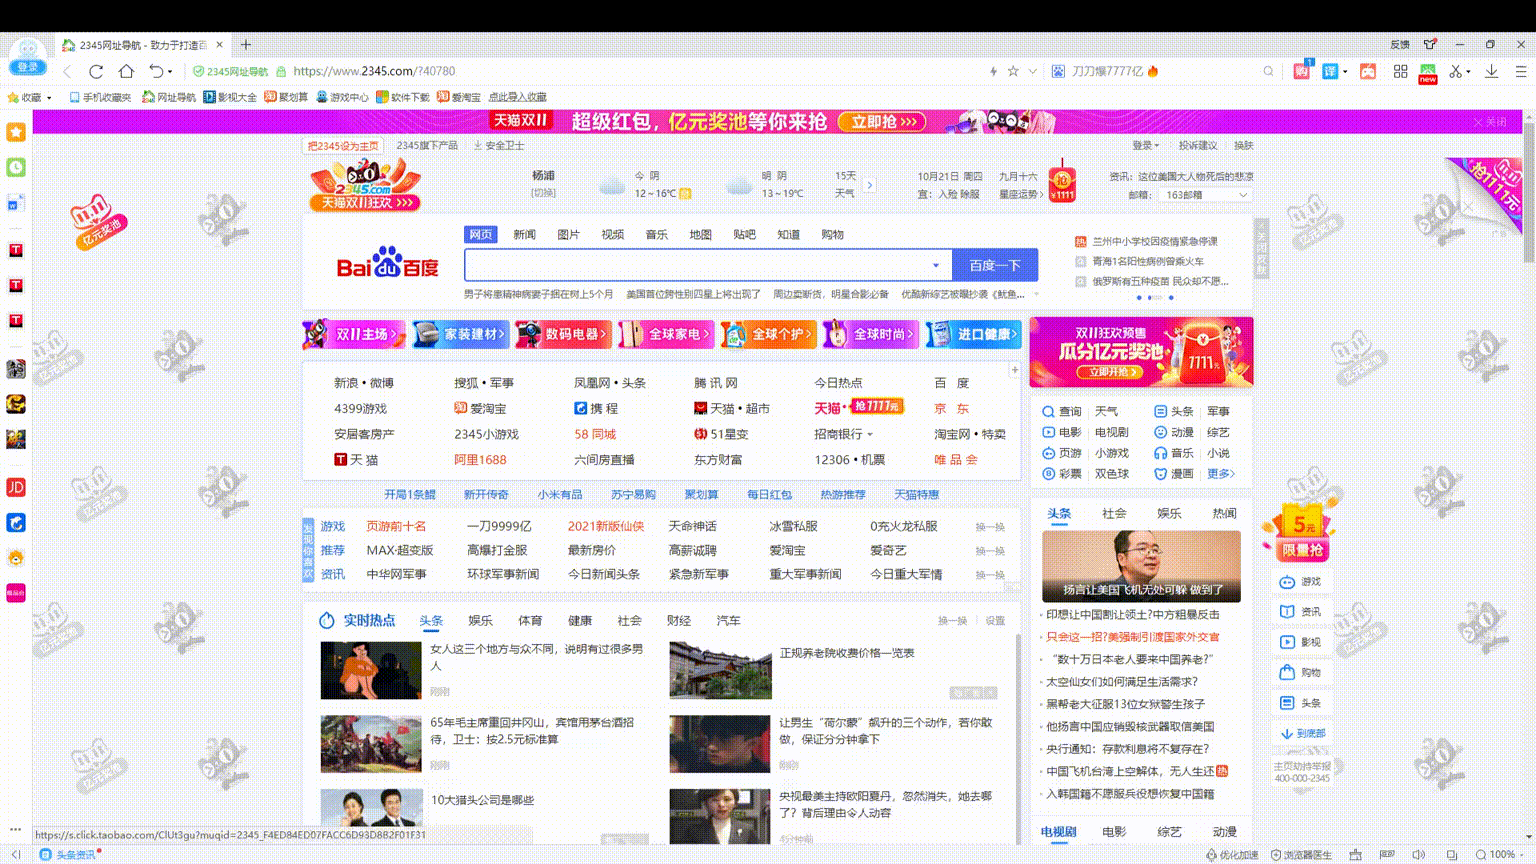Show next weather days with the arrow
Image resolution: width=1536 pixels, height=864 pixels.
pos(869,185)
